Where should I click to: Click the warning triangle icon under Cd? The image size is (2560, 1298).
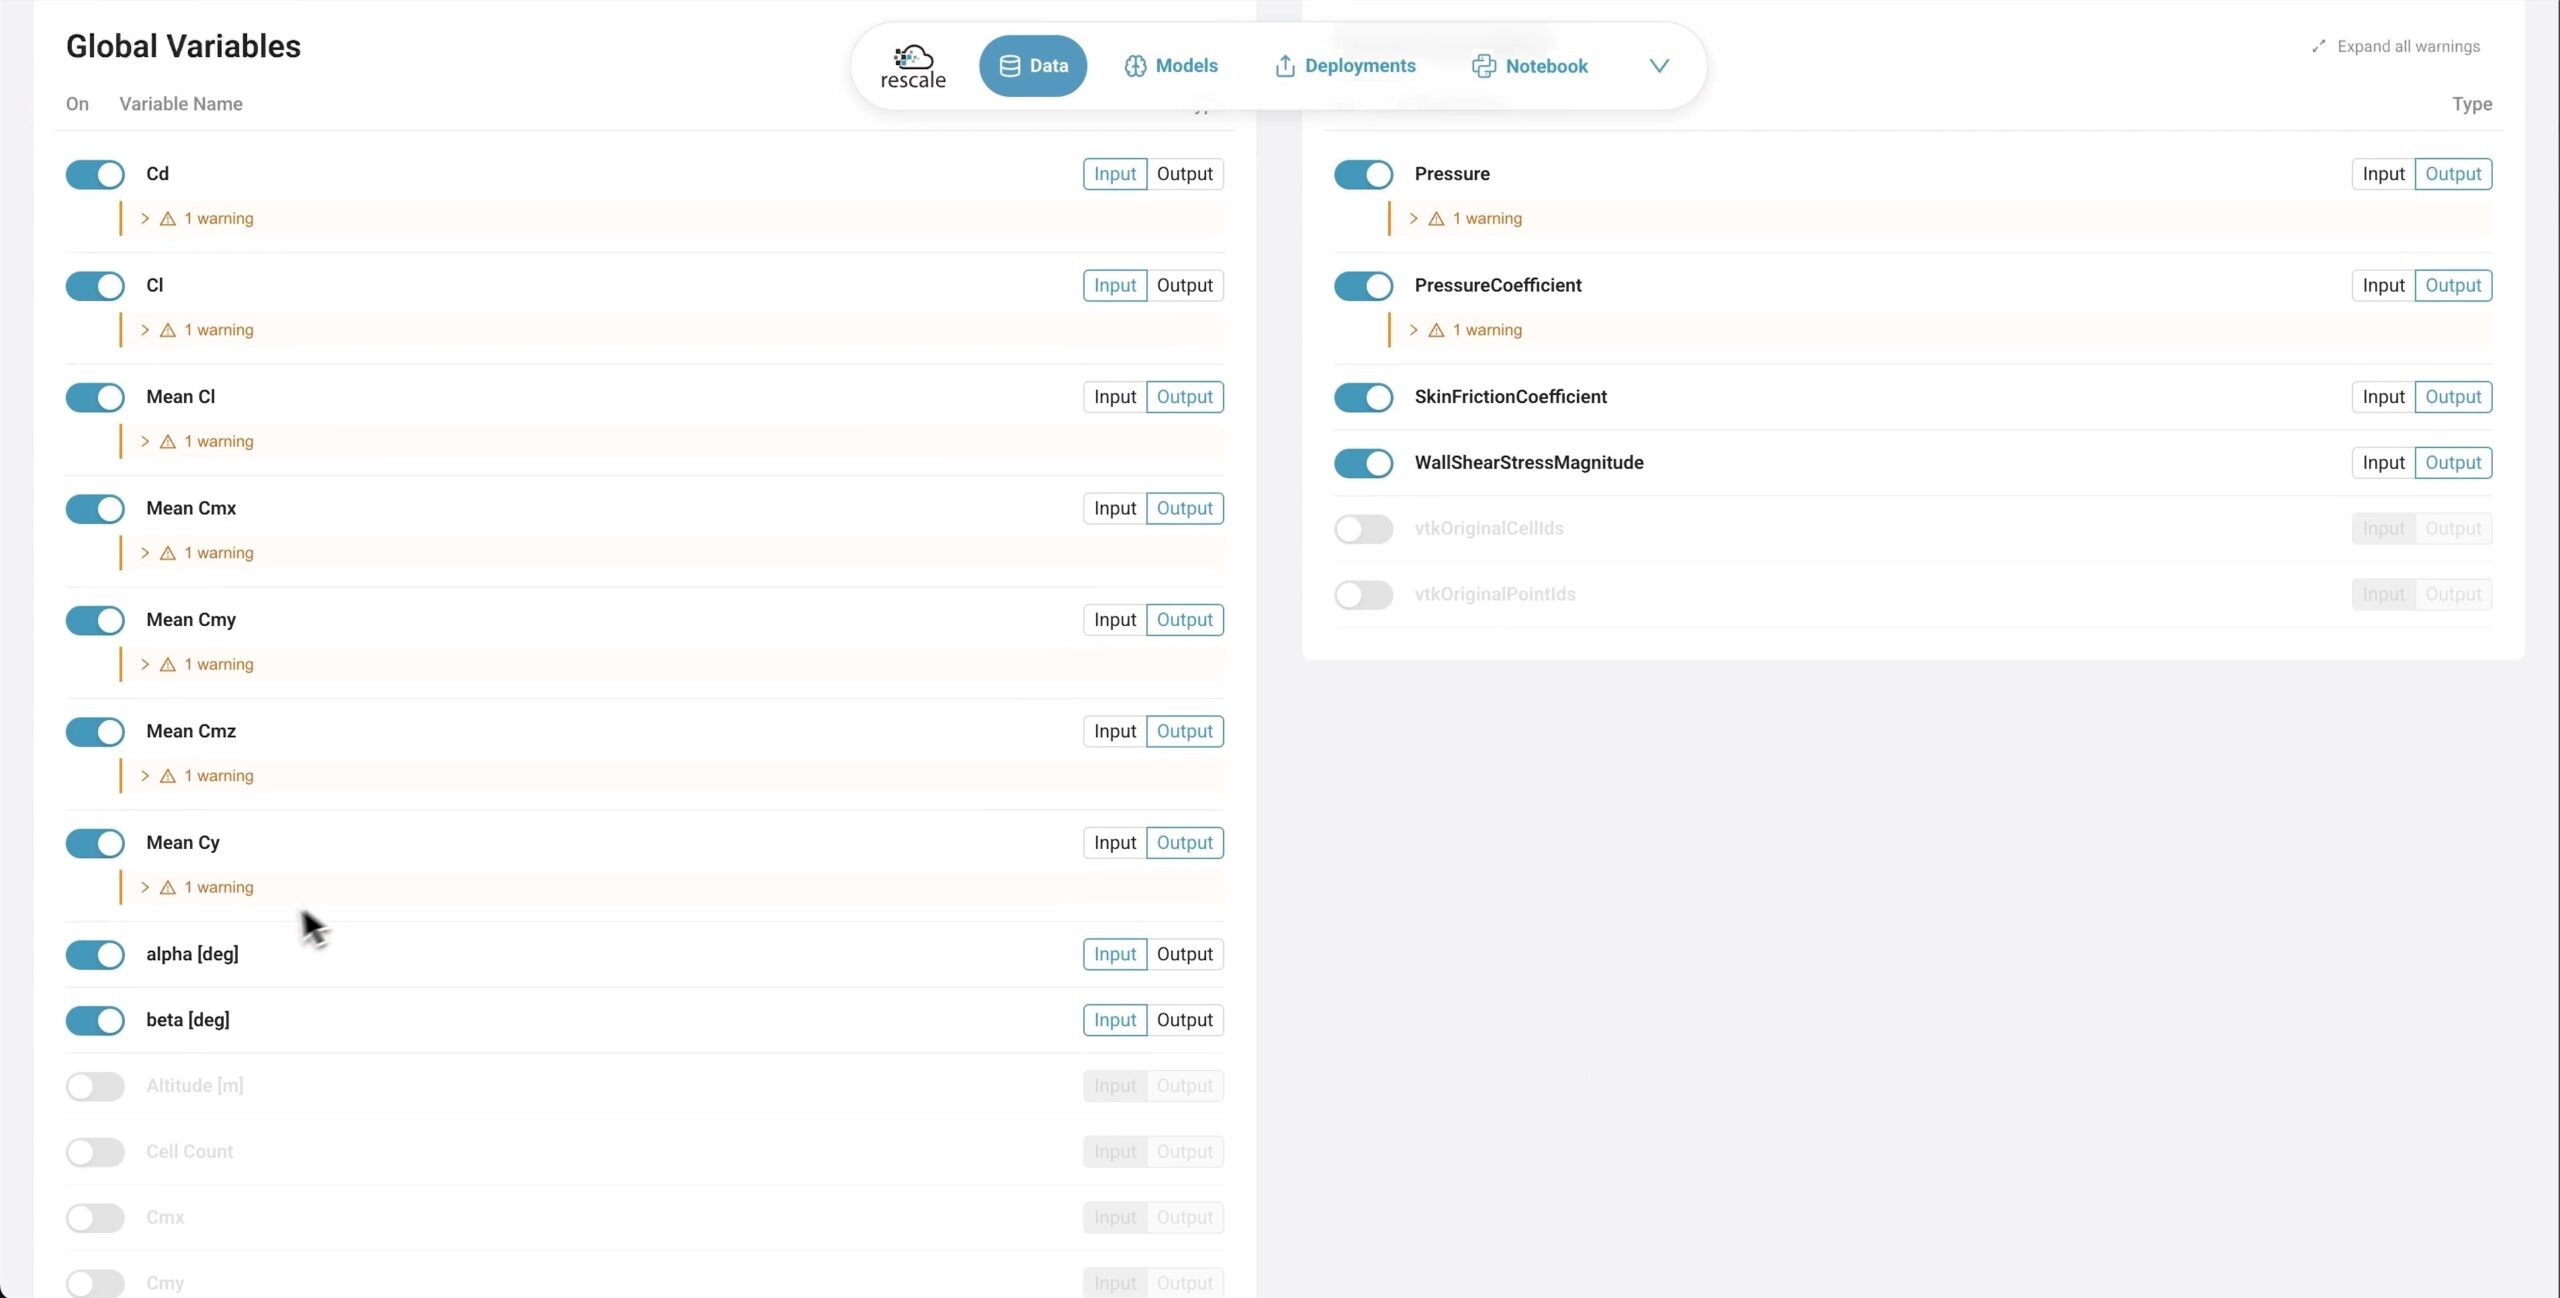pyautogui.click(x=168, y=218)
